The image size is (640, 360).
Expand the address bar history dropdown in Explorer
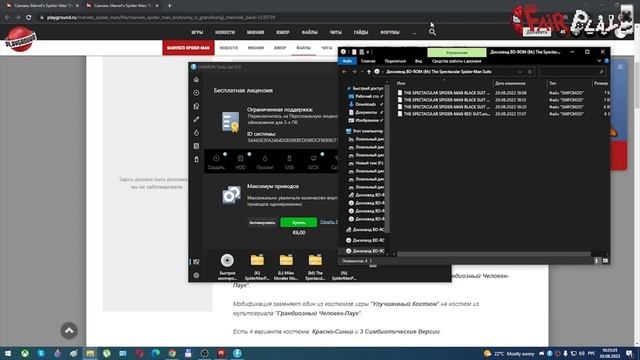pos(520,72)
